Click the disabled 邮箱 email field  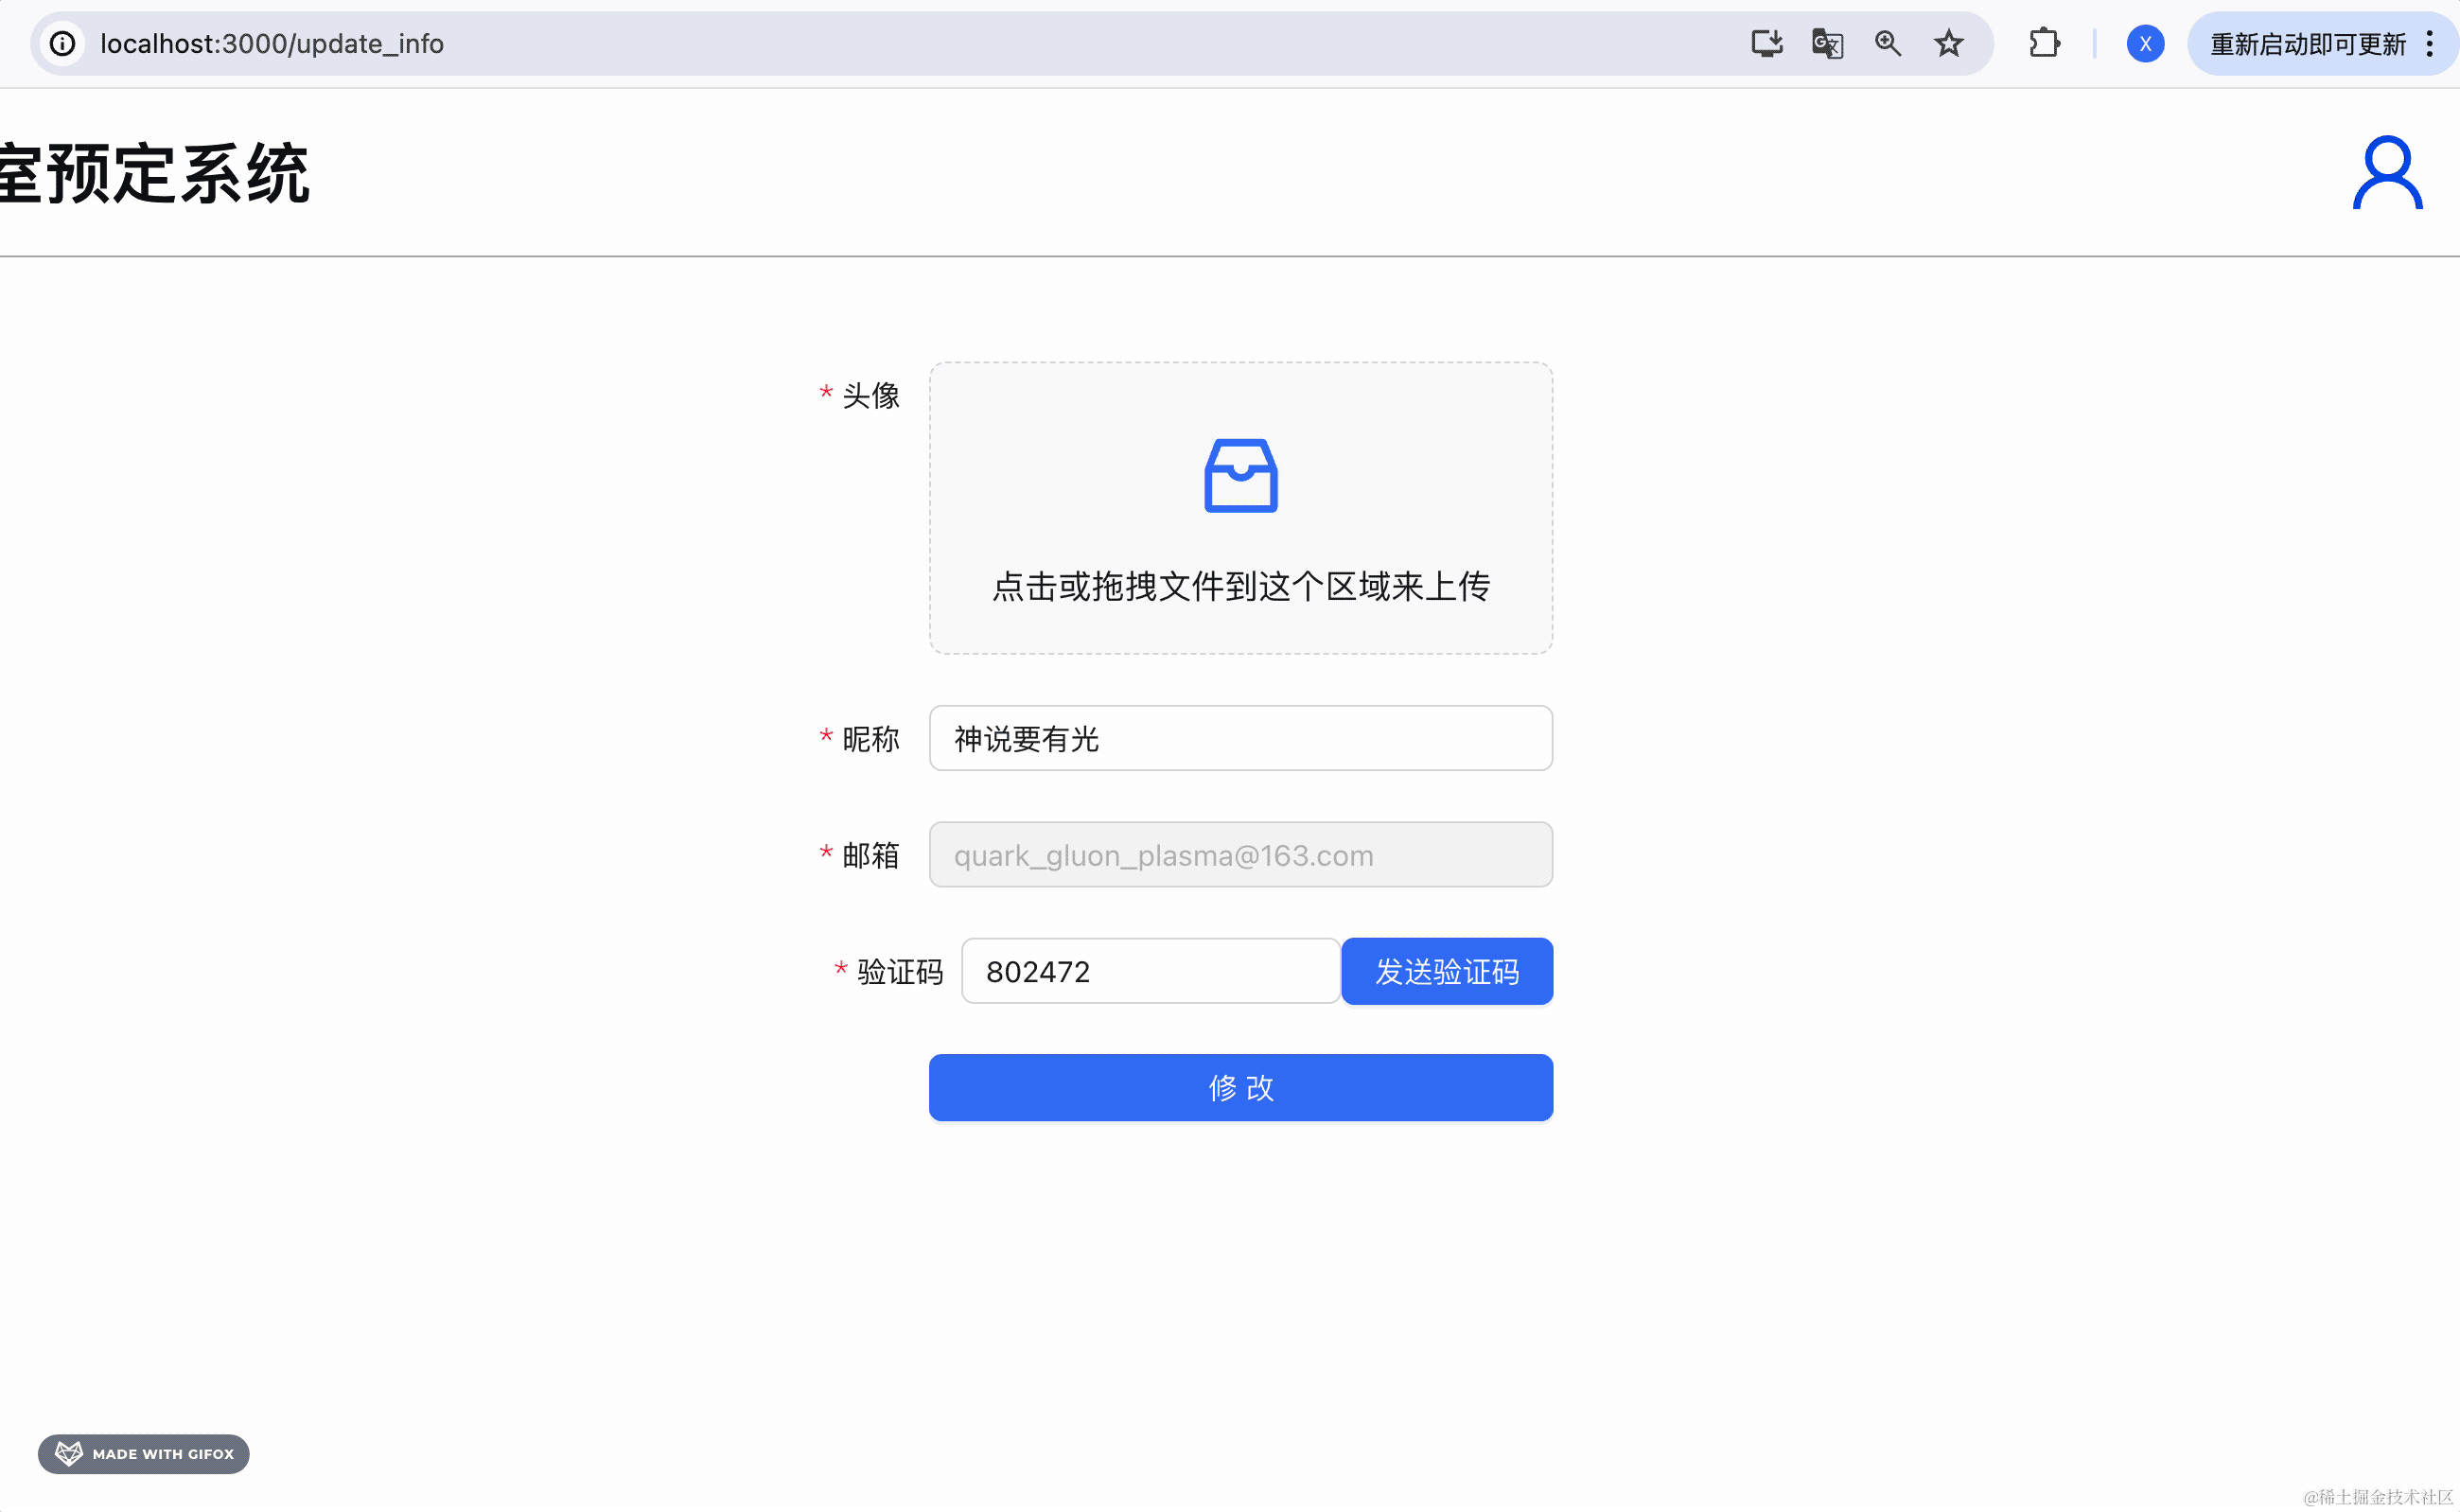pyautogui.click(x=1240, y=855)
